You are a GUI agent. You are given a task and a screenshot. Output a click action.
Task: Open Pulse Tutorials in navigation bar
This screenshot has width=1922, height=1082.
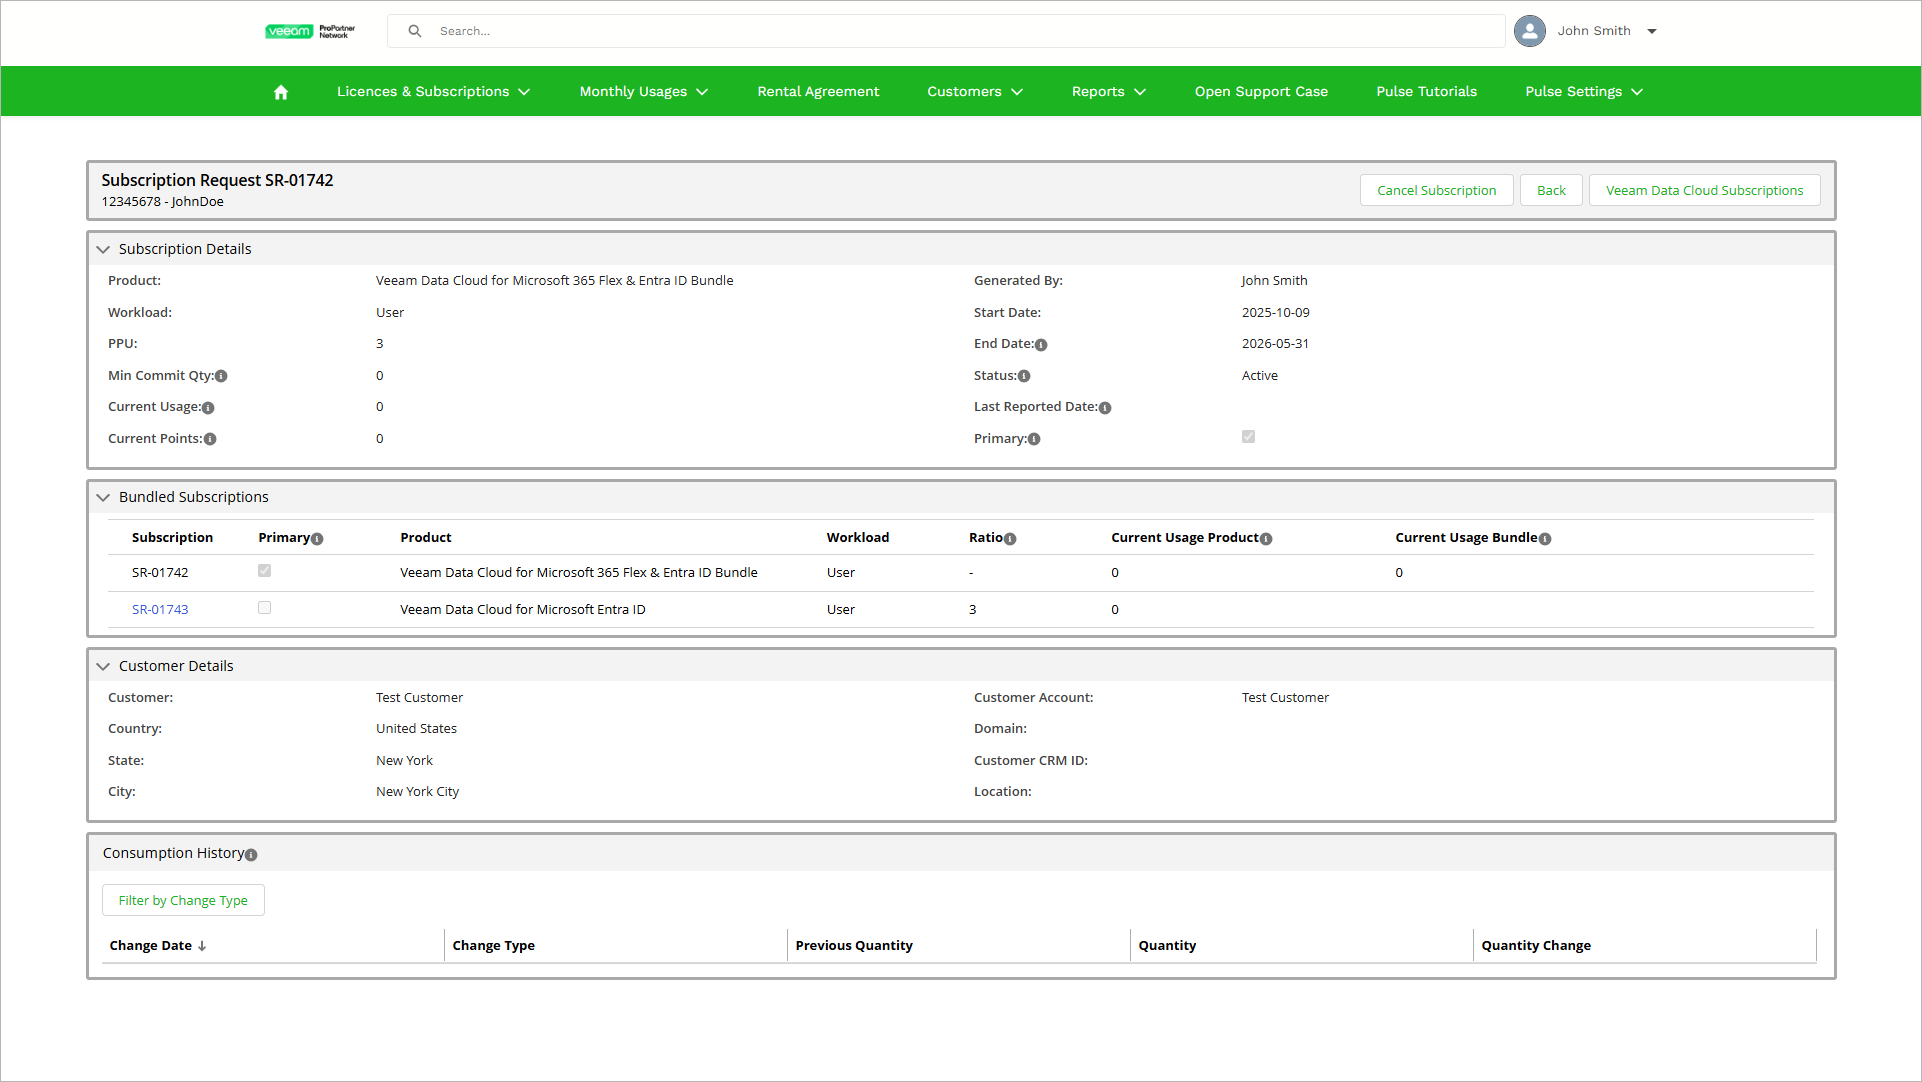click(1426, 92)
